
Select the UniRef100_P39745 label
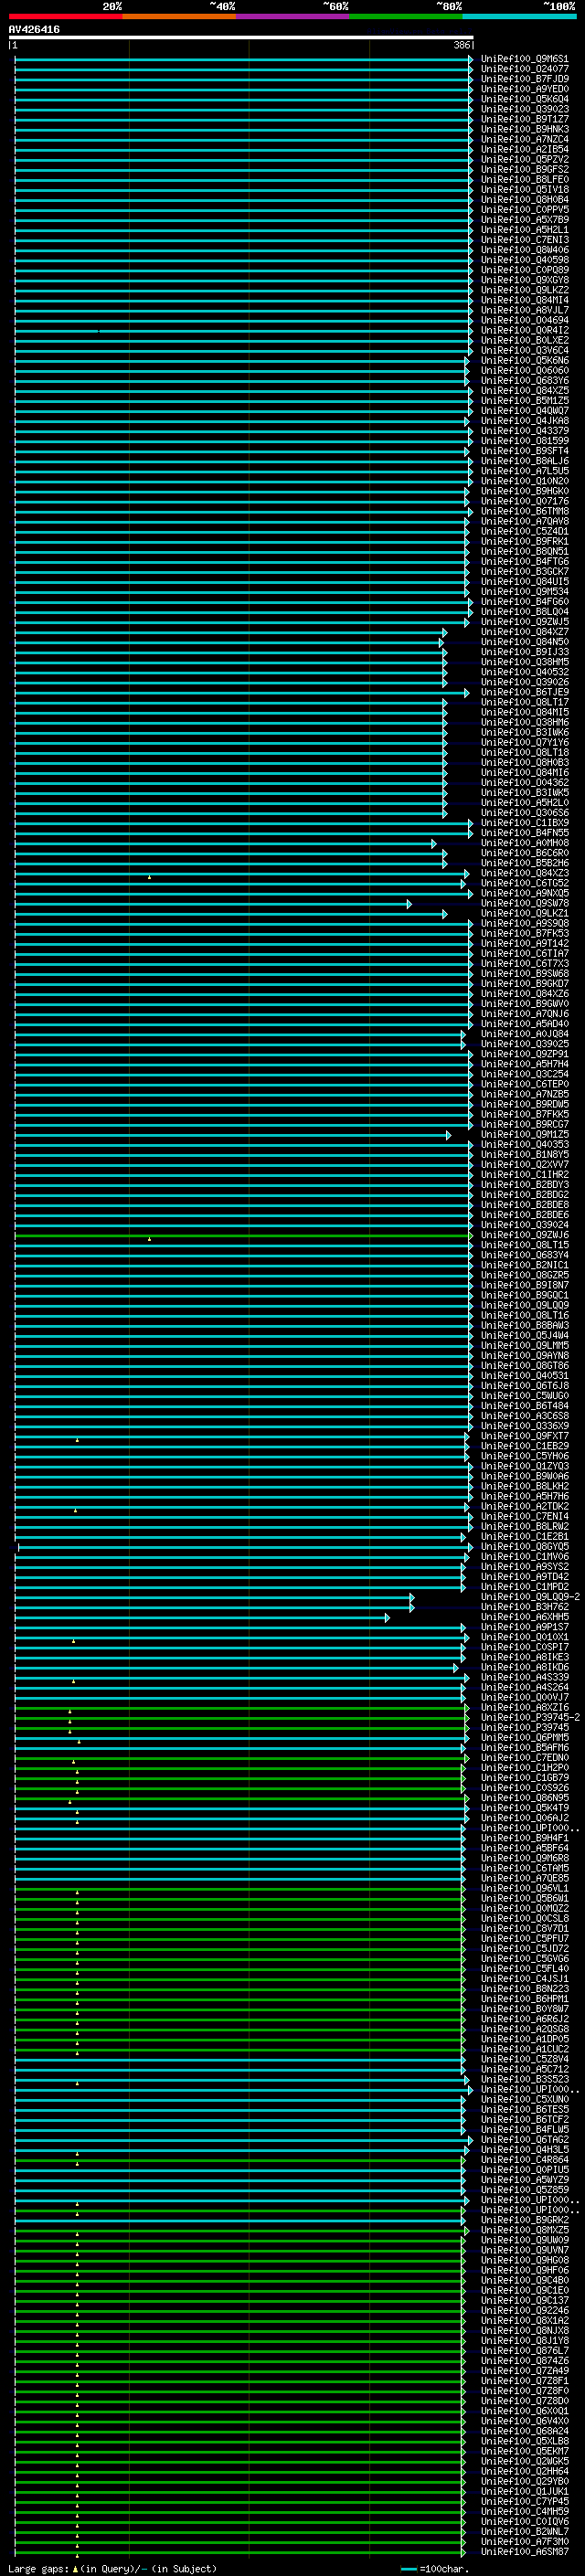point(525,1728)
